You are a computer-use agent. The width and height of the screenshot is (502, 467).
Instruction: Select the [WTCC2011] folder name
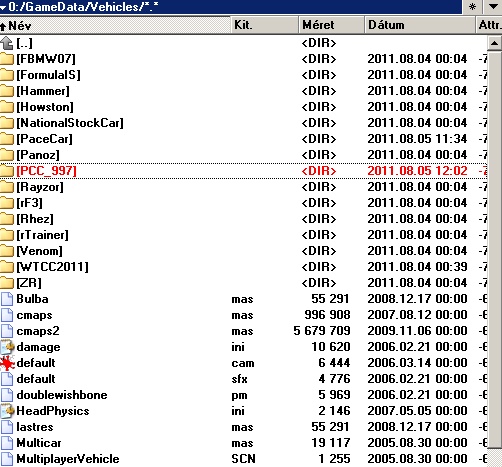click(x=53, y=267)
